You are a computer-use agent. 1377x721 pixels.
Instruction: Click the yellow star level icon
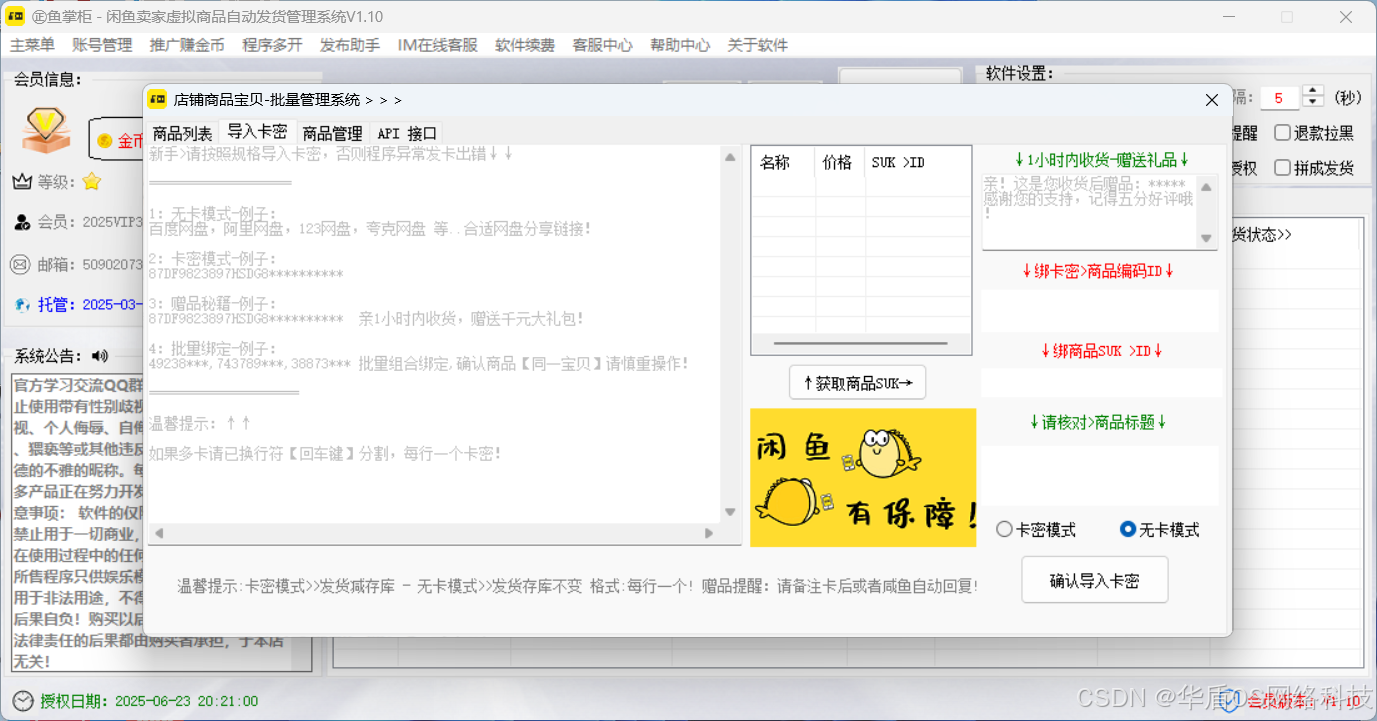[x=92, y=181]
